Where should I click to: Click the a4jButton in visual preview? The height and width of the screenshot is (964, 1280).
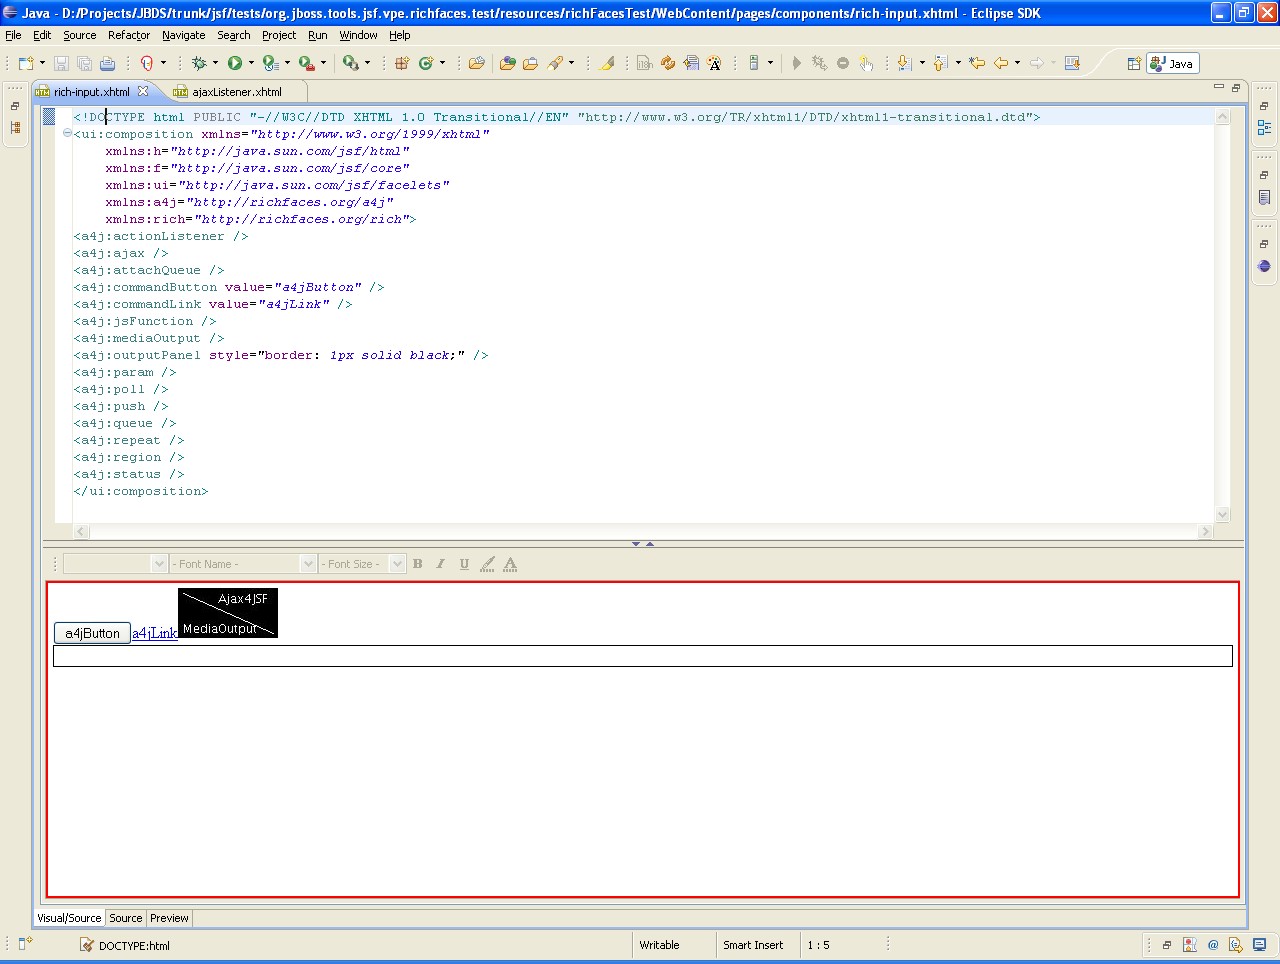[92, 633]
